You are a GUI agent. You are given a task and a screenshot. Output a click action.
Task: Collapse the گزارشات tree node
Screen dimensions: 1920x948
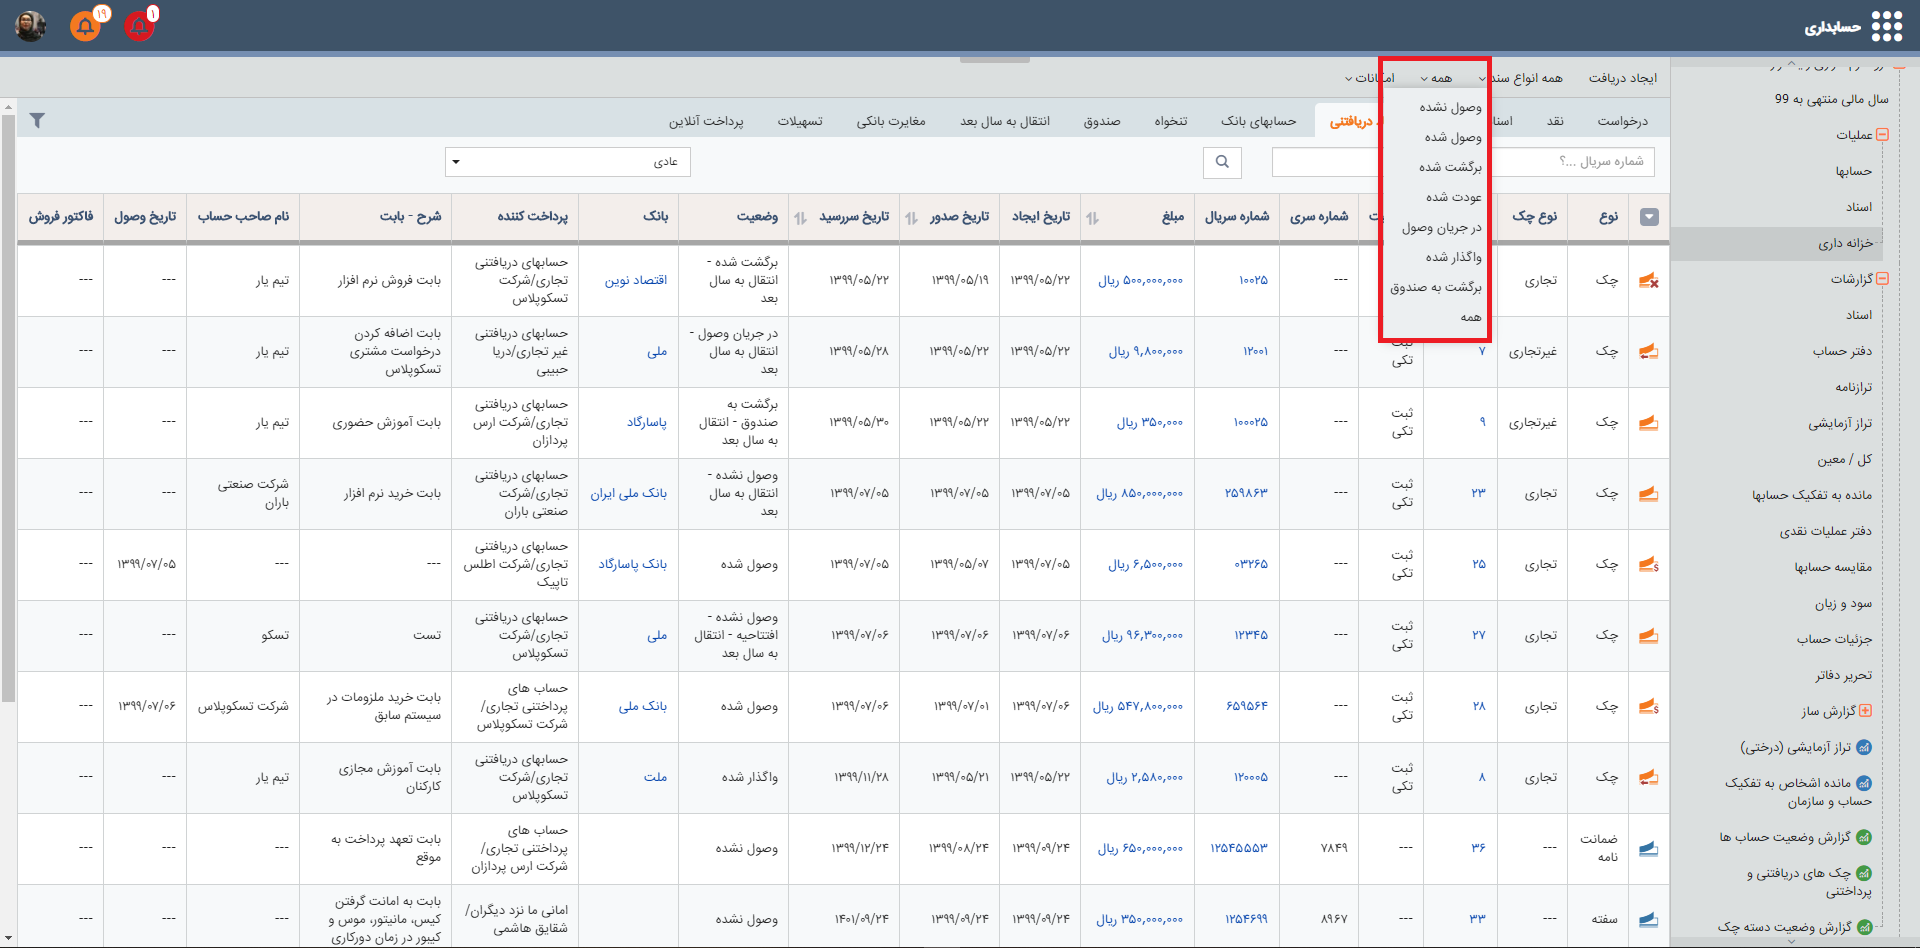point(1883,279)
